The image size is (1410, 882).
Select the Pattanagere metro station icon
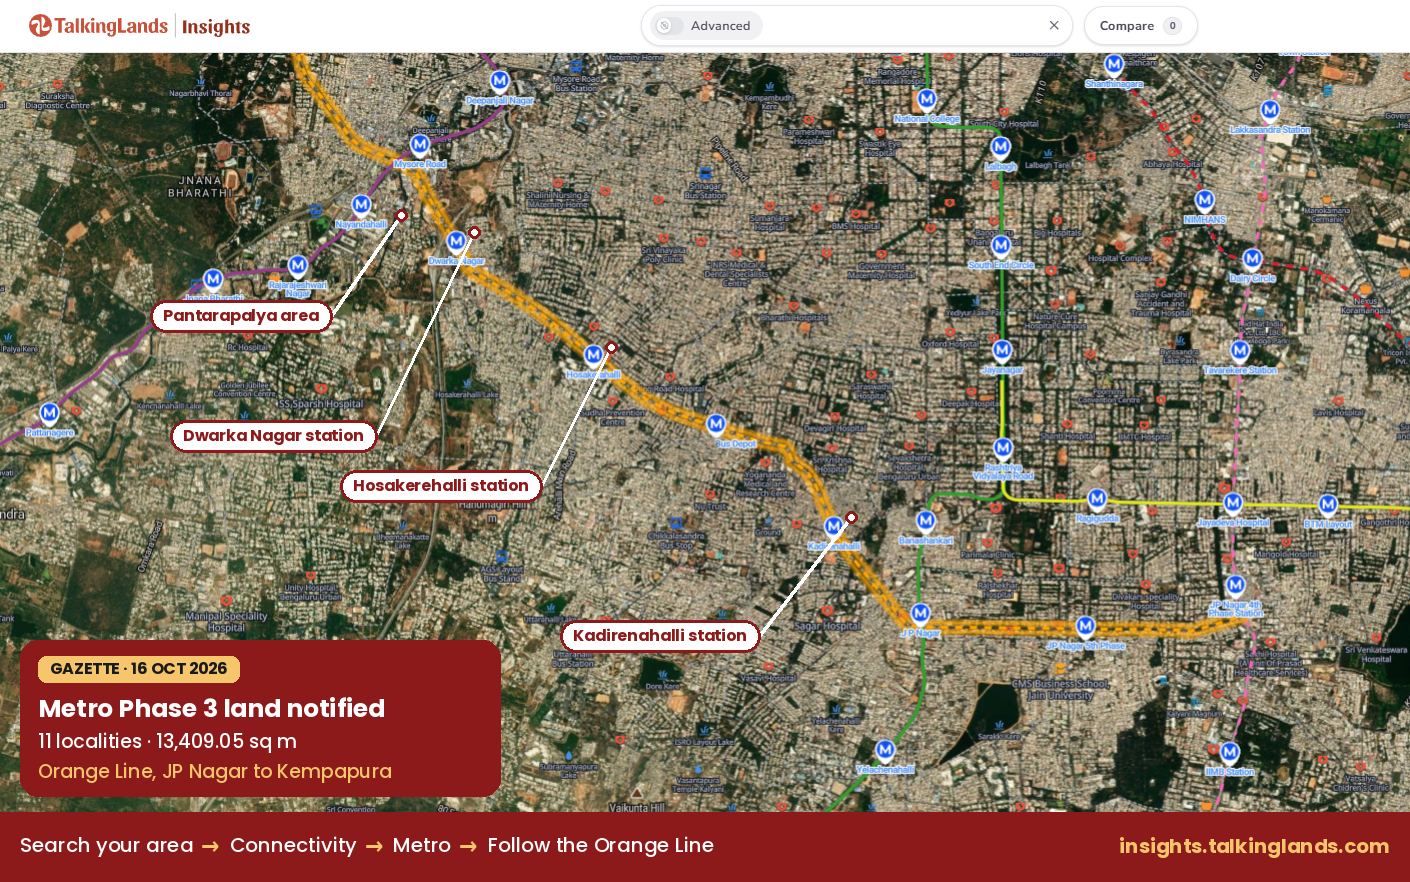point(49,412)
